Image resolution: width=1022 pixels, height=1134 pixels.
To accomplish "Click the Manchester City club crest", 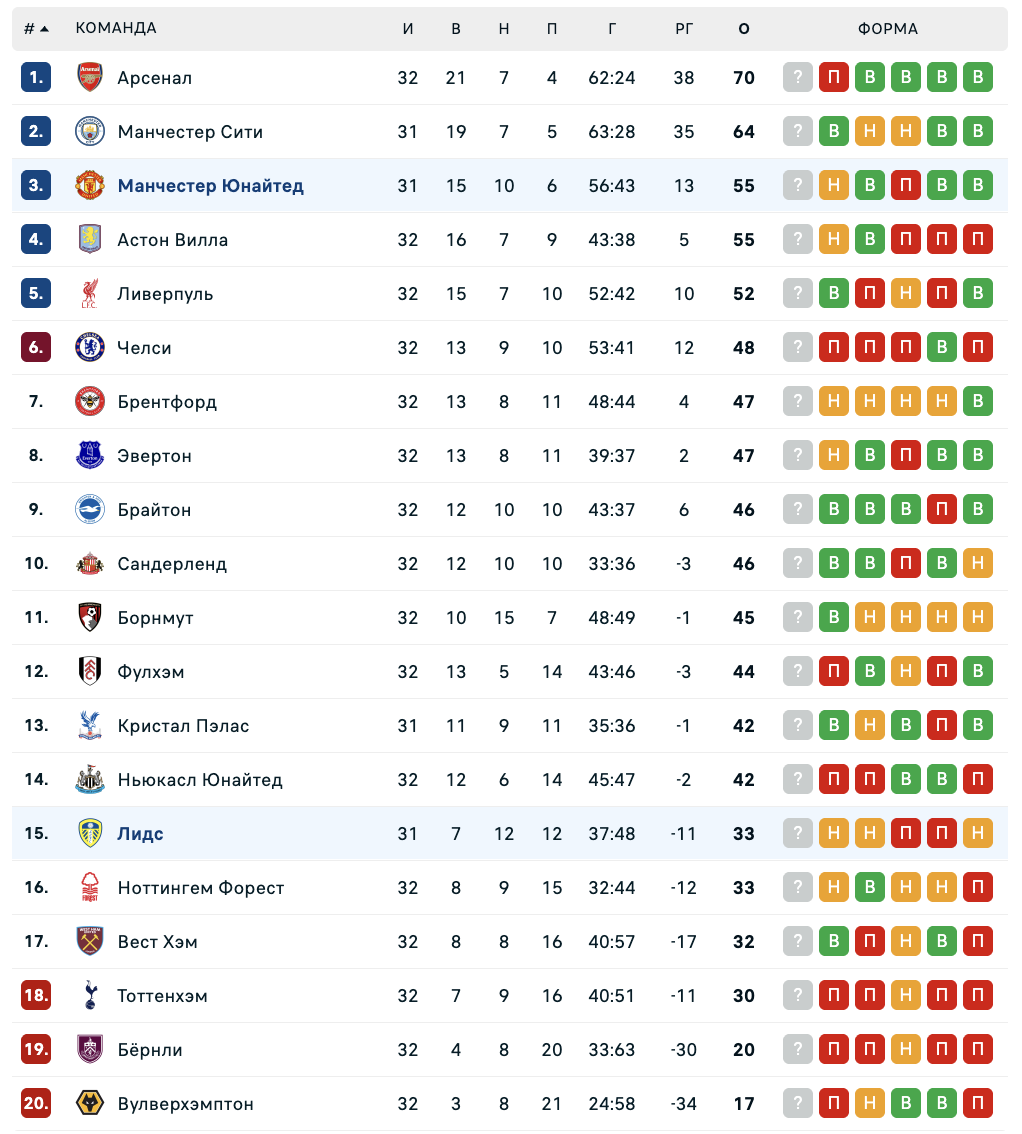I will 90,132.
